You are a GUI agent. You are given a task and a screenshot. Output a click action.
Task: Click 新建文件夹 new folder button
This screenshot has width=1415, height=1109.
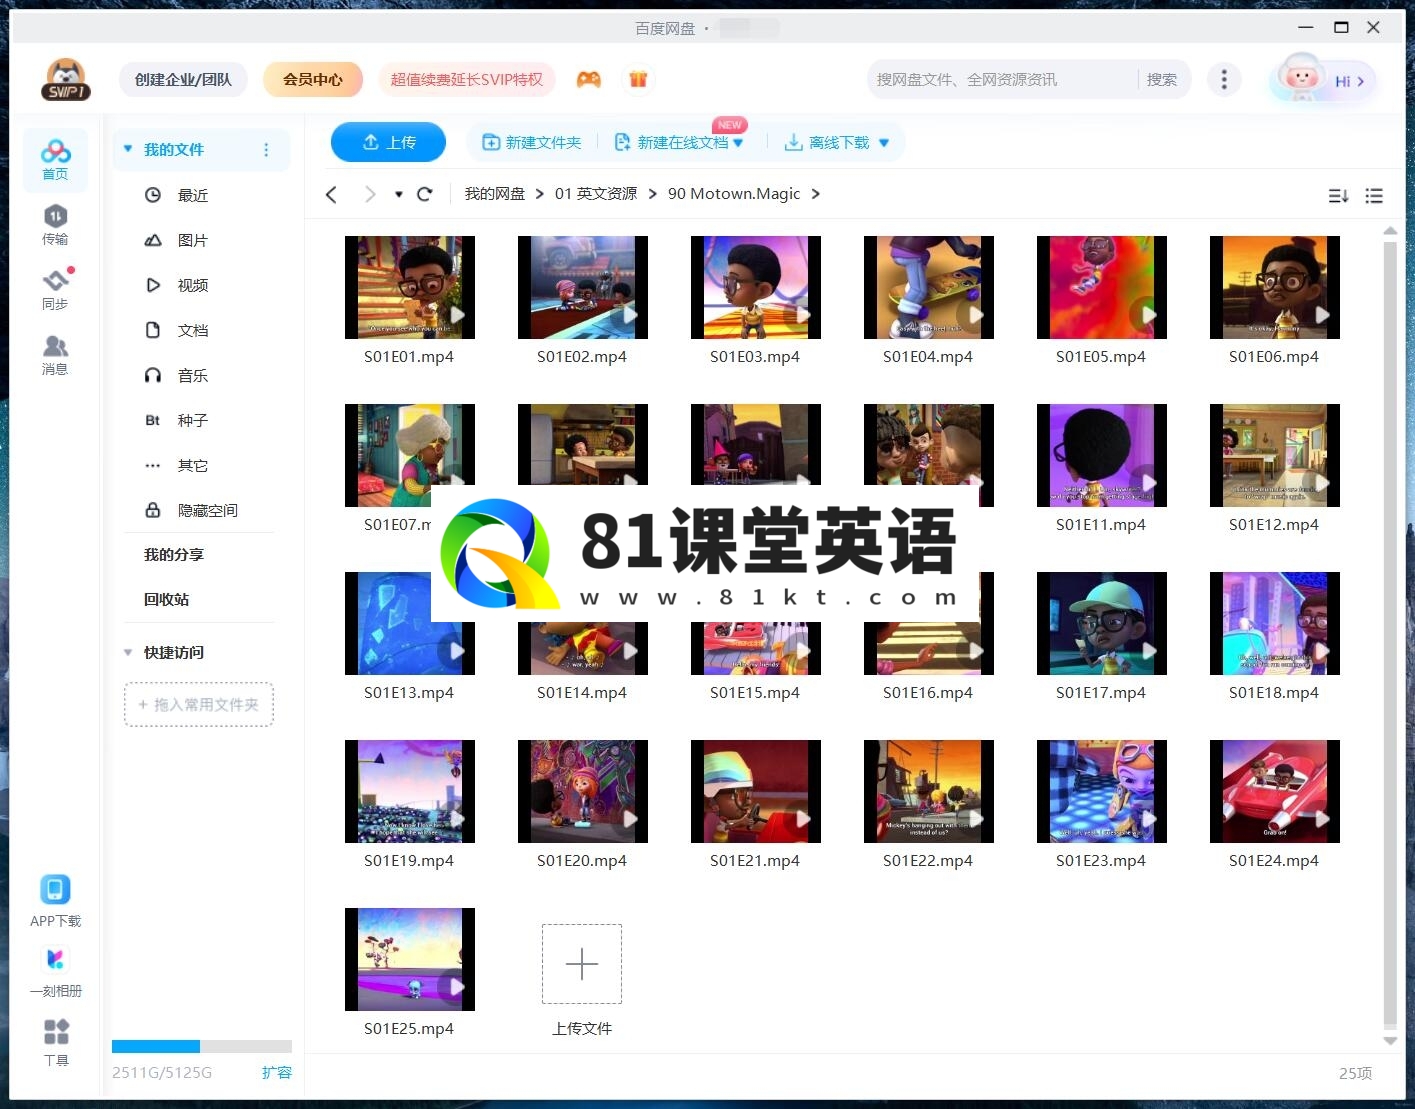pos(532,143)
